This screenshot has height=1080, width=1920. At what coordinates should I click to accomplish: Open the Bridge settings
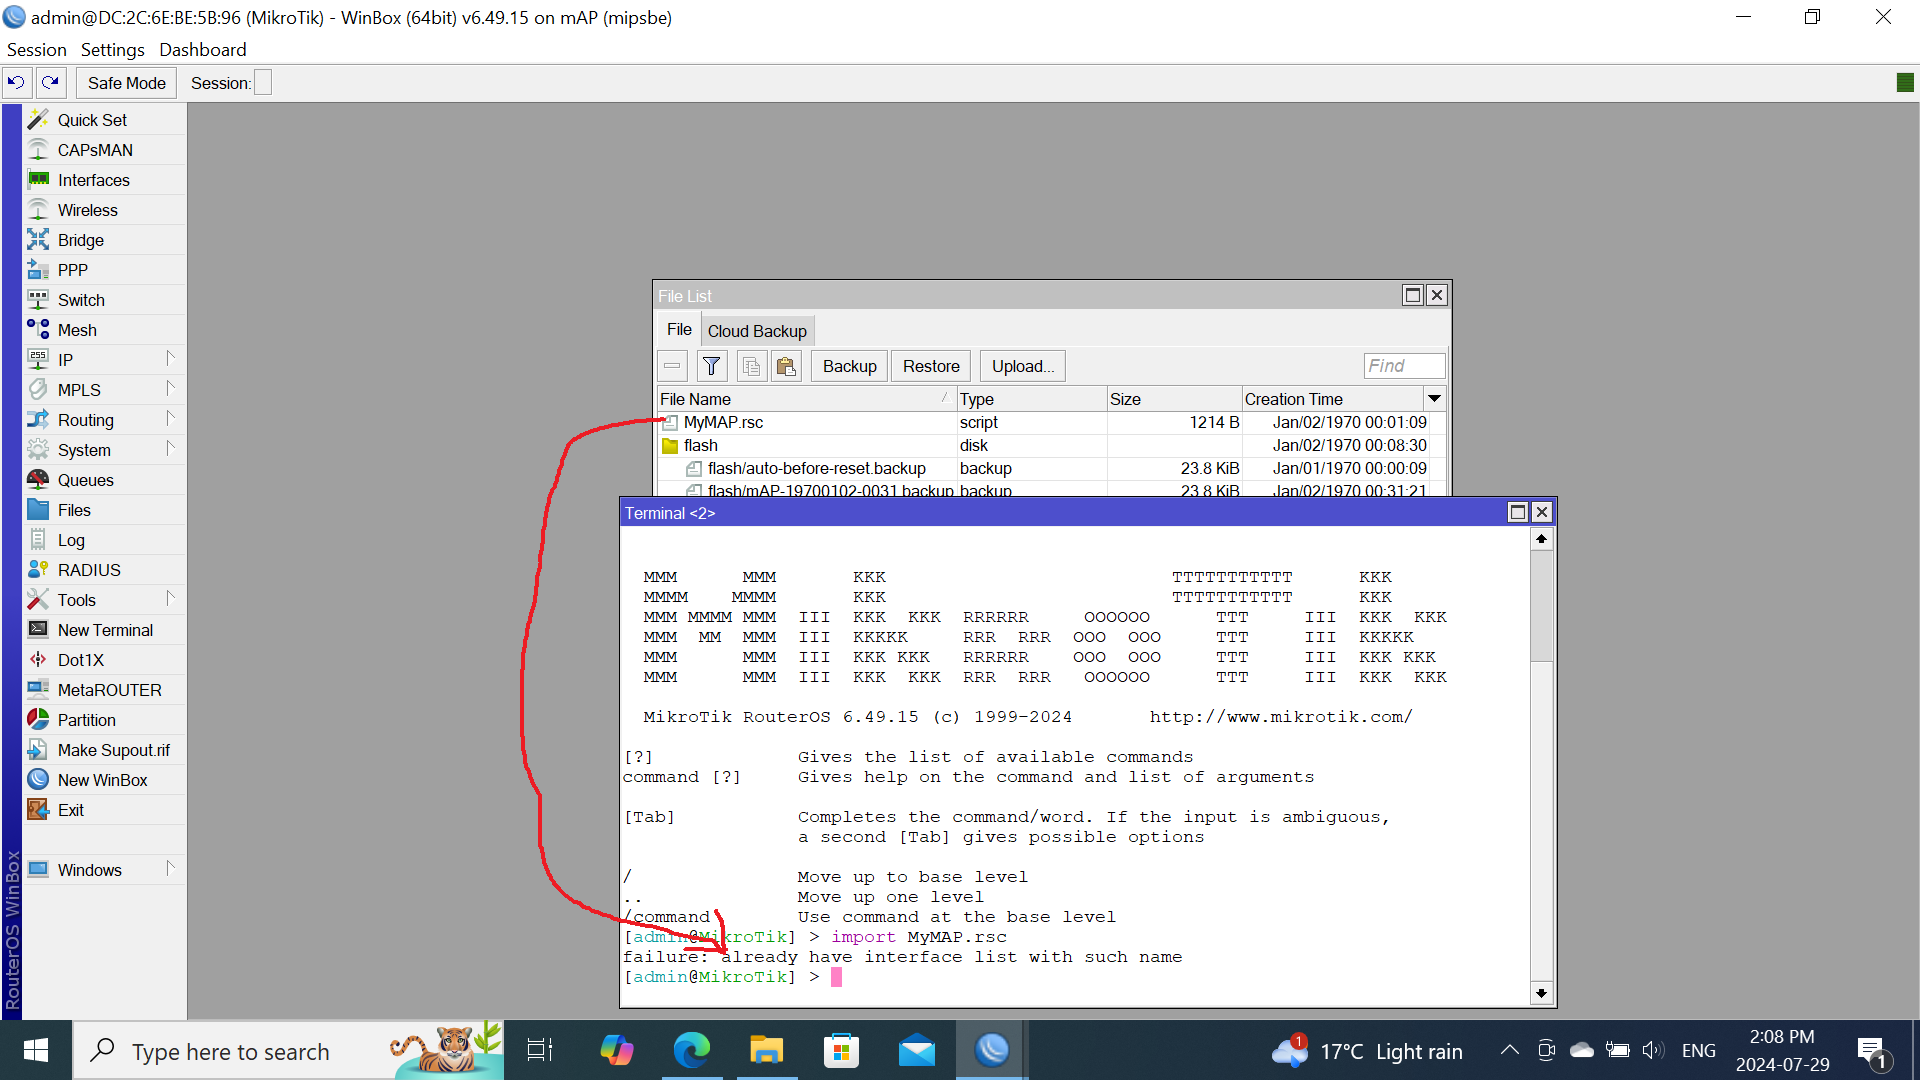coord(79,240)
